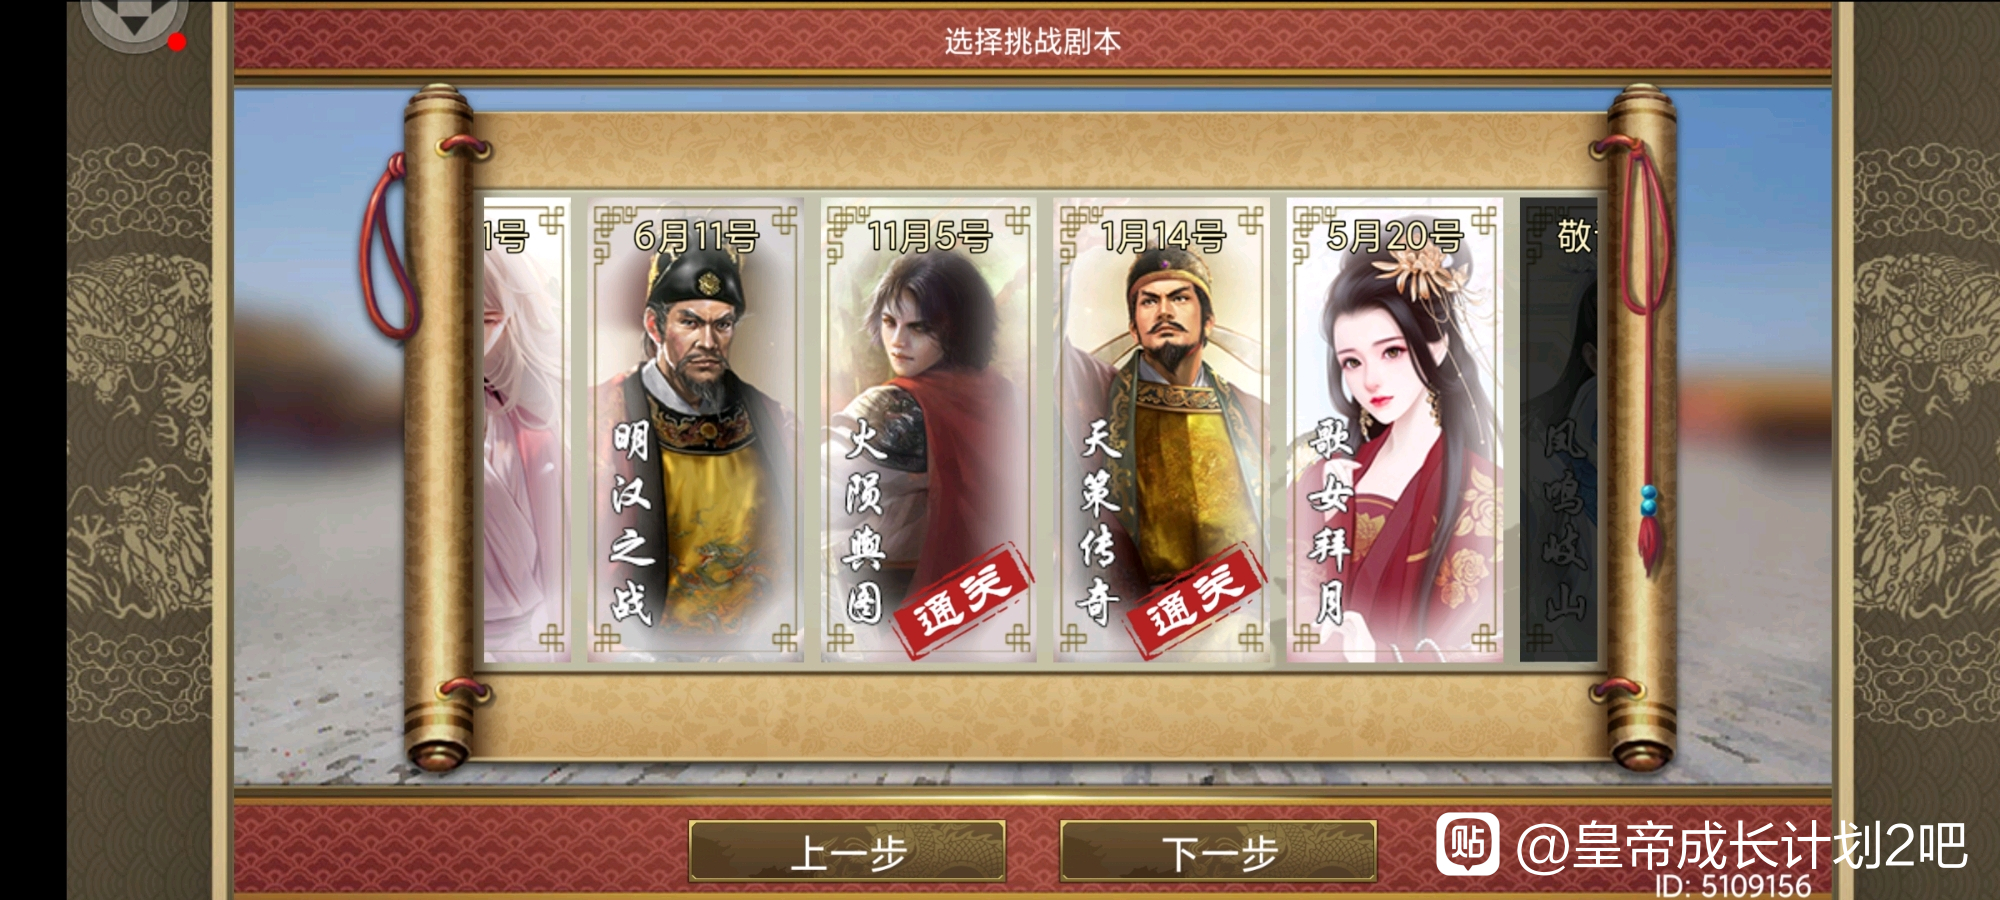Click the 下一步 button
The width and height of the screenshot is (2000, 900).
[x=1218, y=852]
